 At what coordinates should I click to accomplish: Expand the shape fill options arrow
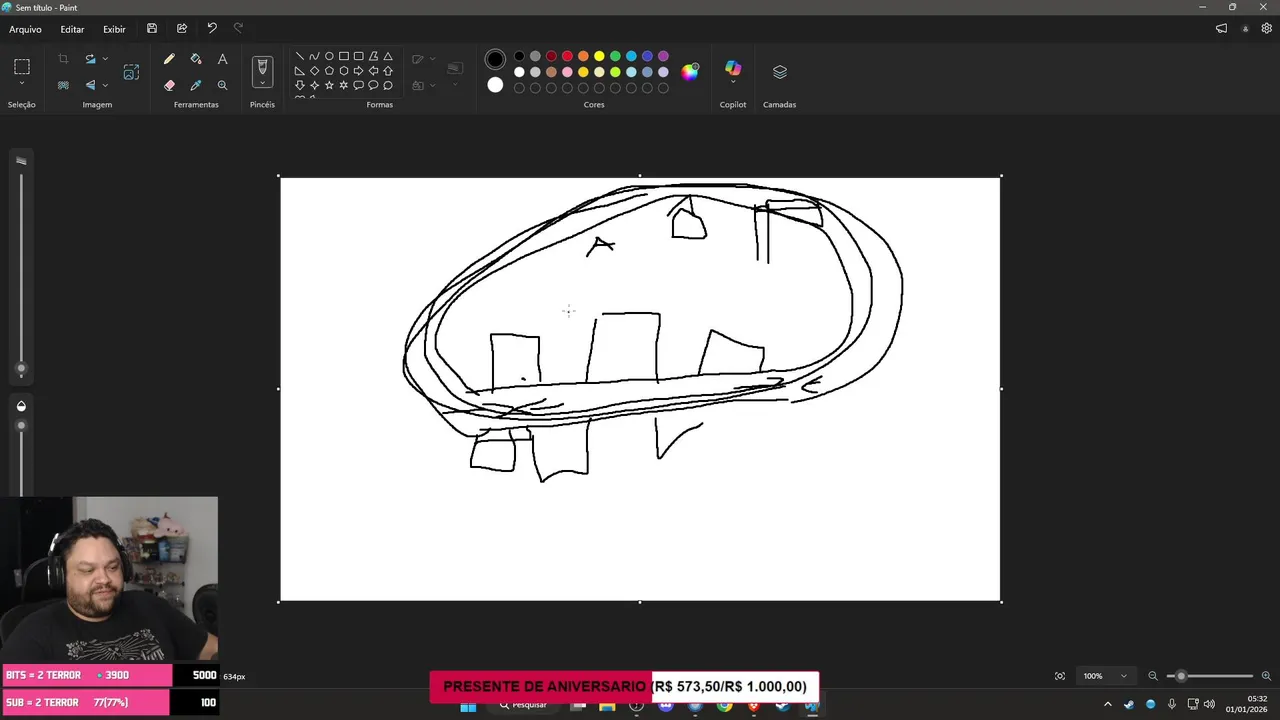point(432,85)
